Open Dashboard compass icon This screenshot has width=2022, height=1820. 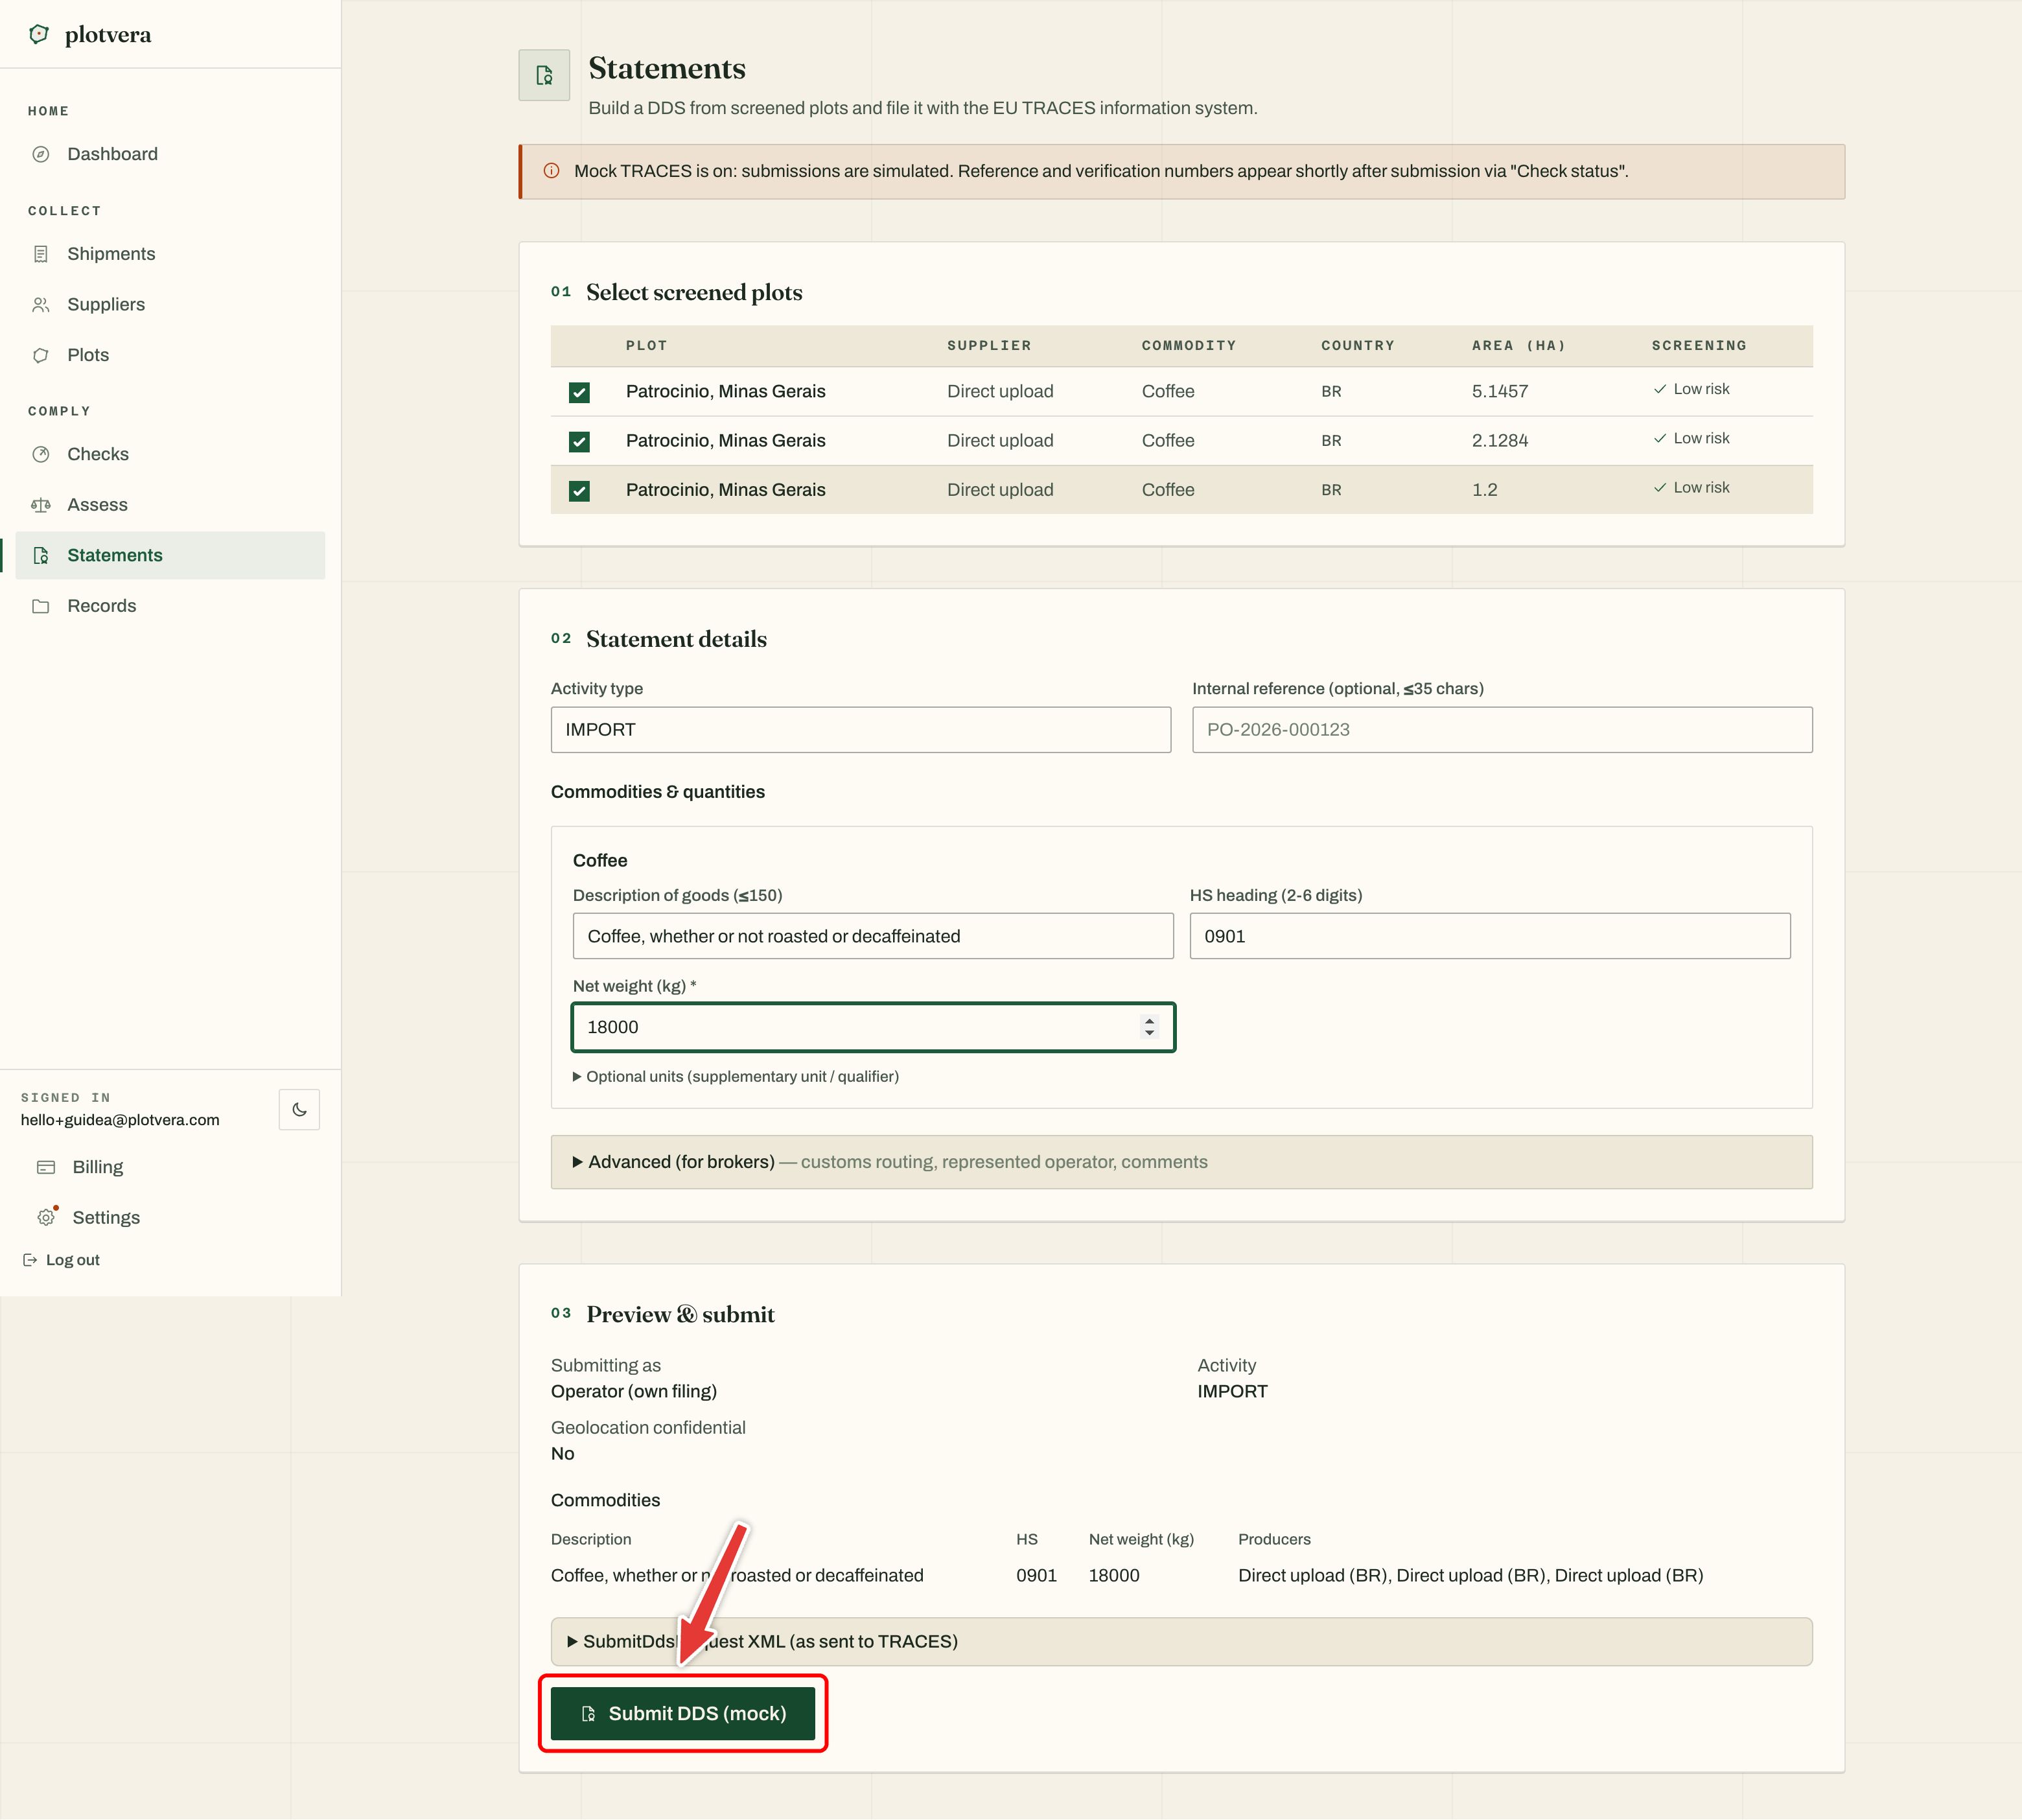41,154
